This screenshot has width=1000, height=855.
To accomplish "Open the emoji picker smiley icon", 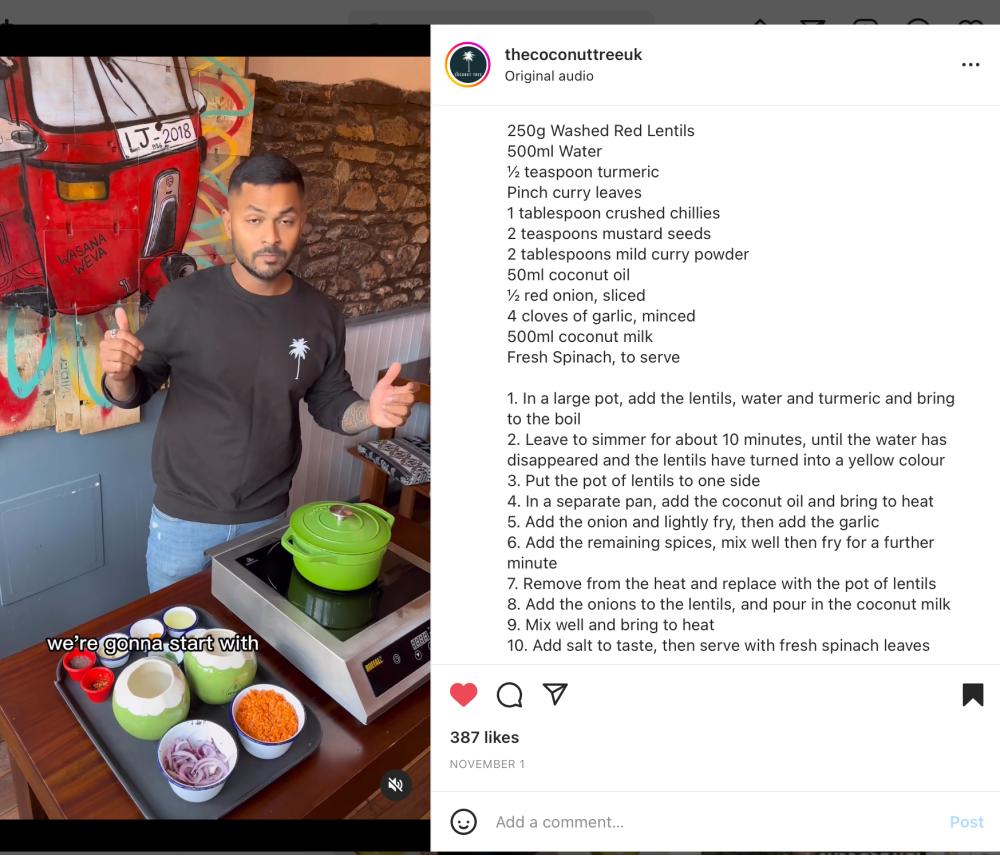I will [x=464, y=822].
